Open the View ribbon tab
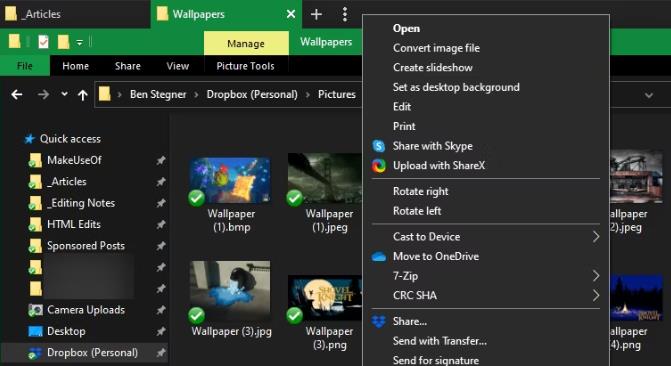671x366 pixels. click(x=178, y=66)
